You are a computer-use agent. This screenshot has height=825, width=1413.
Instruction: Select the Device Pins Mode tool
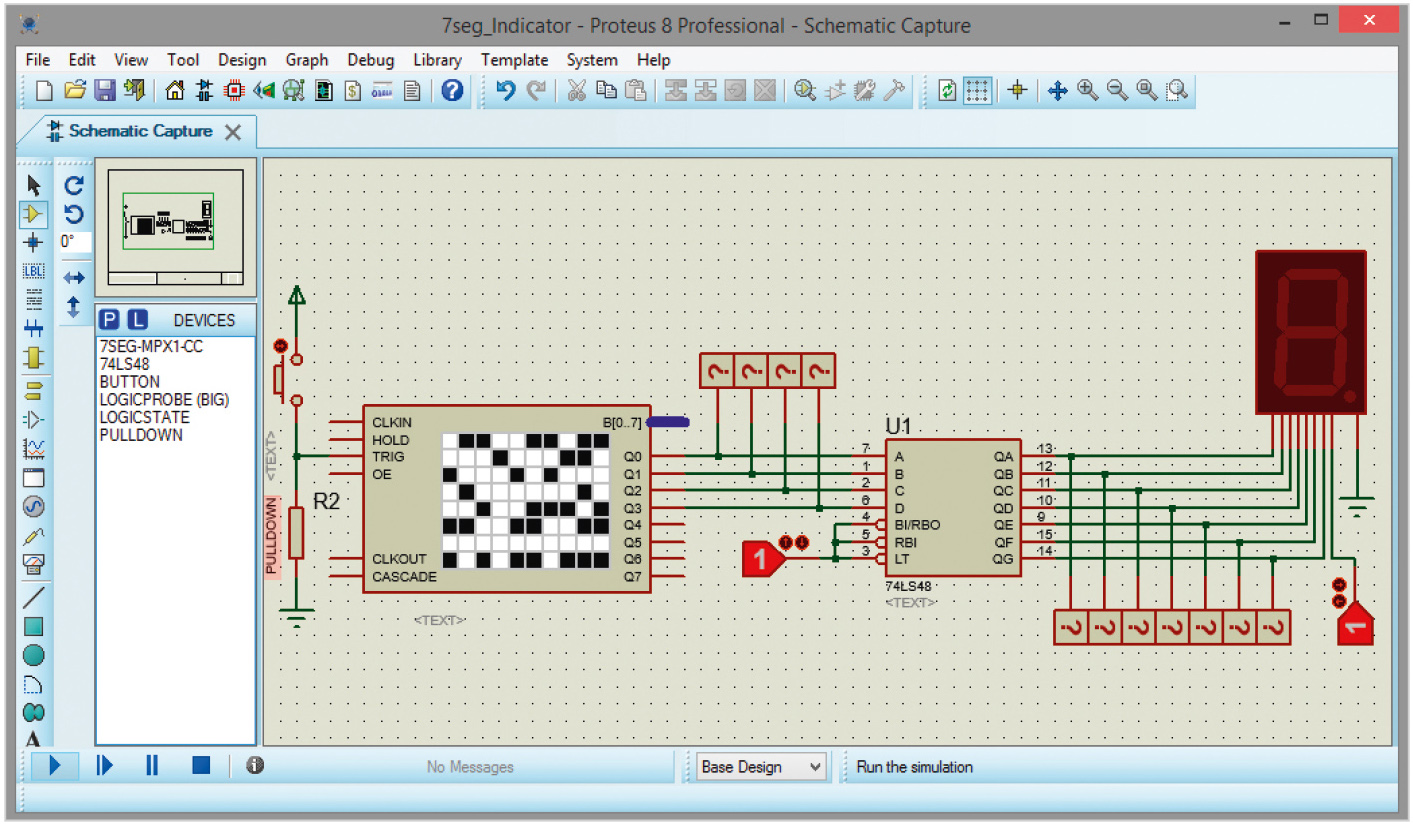click(x=34, y=419)
